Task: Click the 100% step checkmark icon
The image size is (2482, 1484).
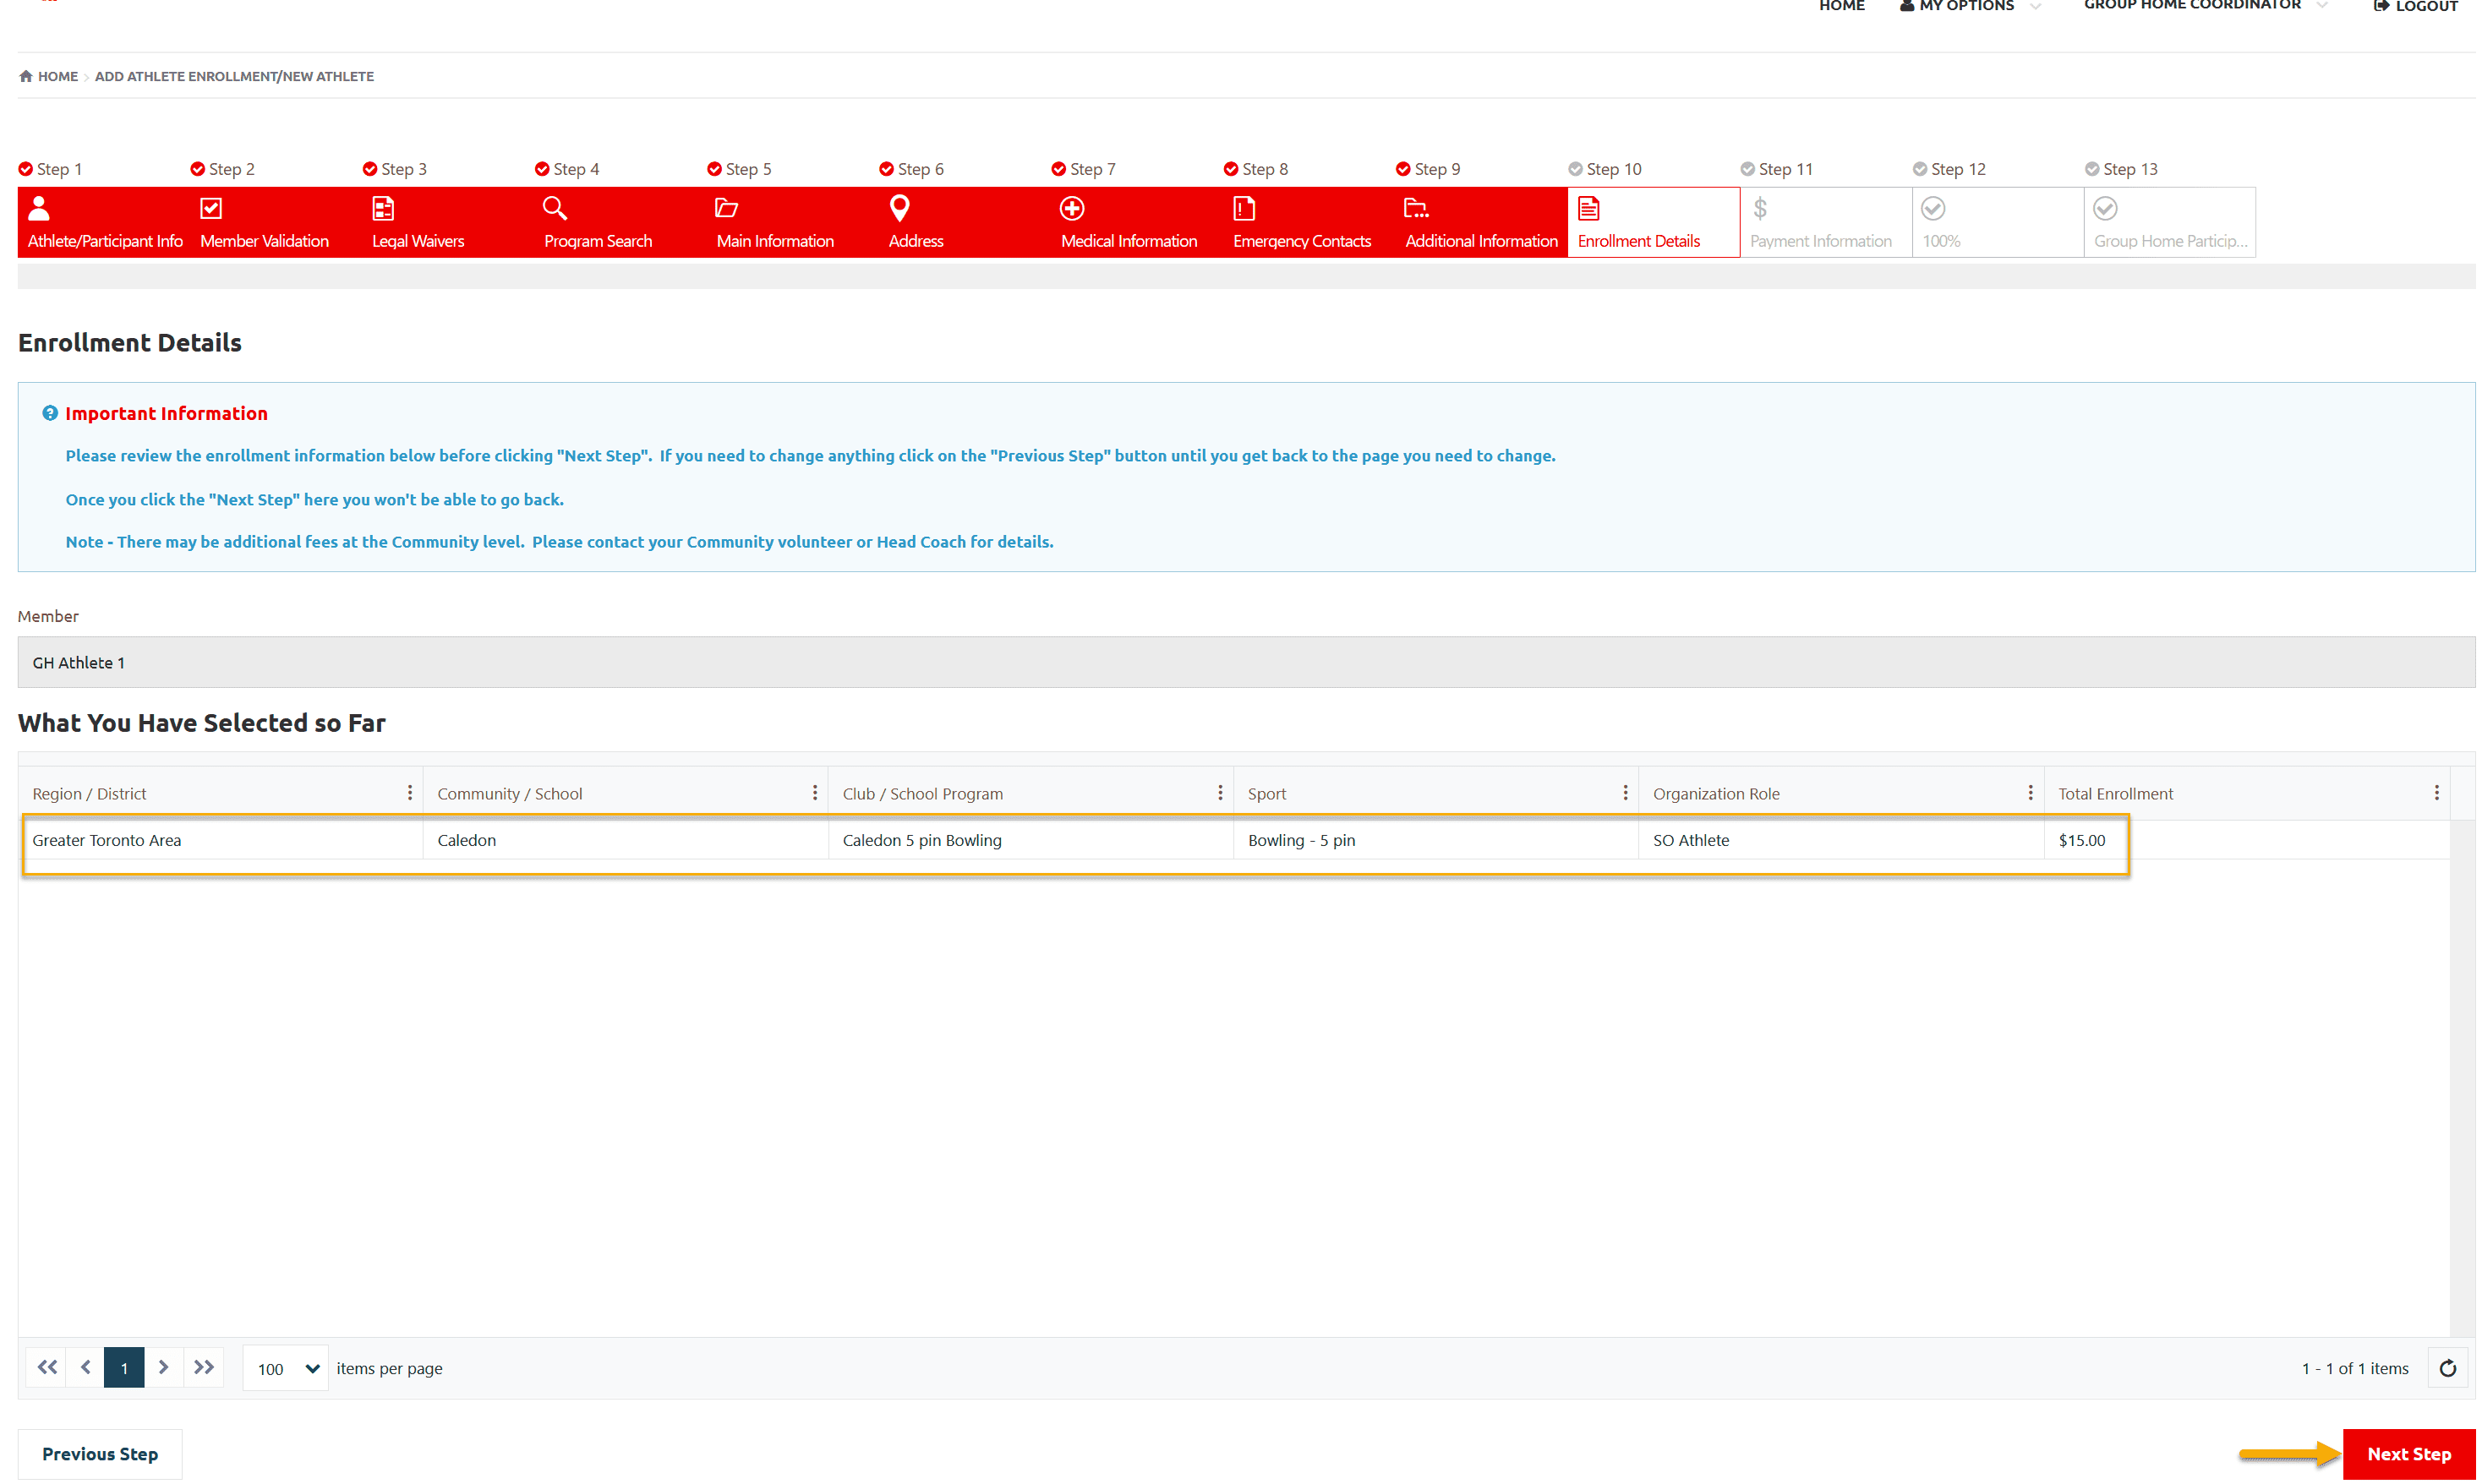Action: click(1933, 208)
